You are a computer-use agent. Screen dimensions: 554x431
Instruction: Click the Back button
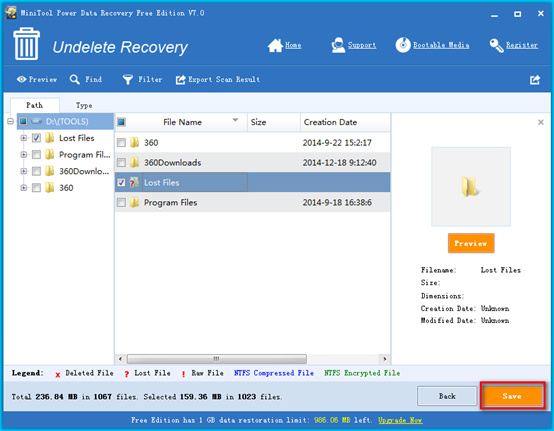coord(447,396)
